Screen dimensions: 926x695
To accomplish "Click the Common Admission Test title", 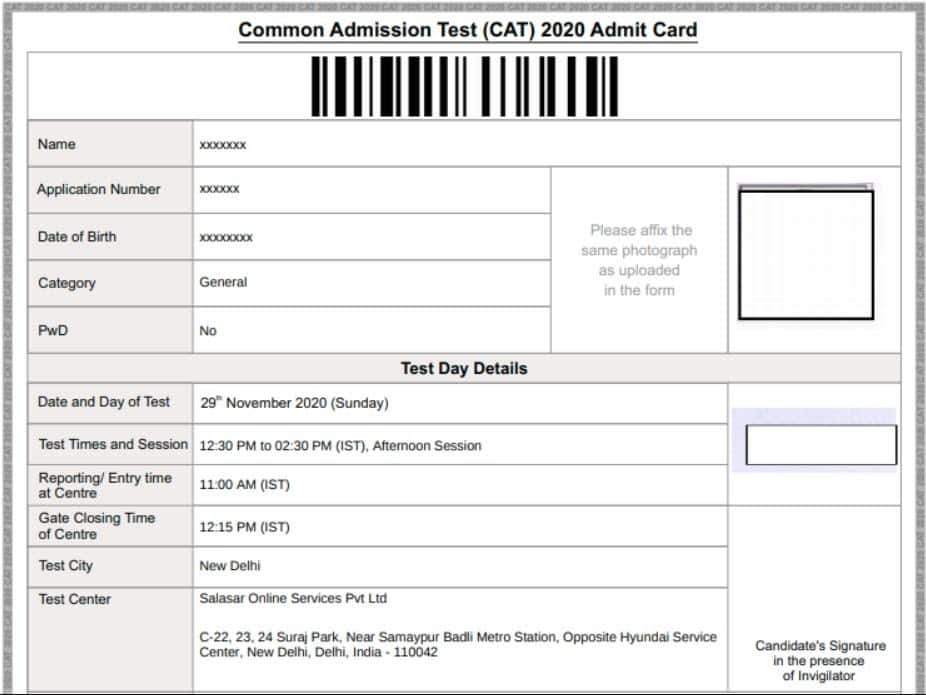I will (x=466, y=30).
